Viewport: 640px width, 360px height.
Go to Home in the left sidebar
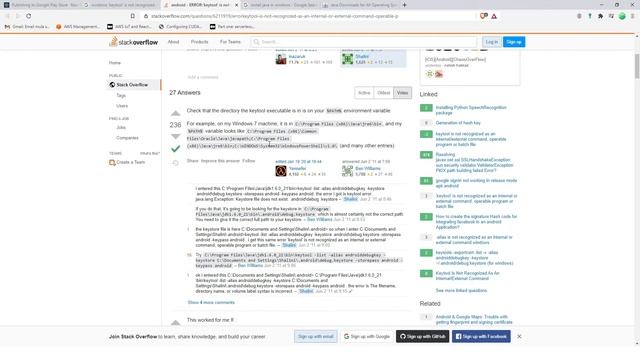pyautogui.click(x=115, y=63)
